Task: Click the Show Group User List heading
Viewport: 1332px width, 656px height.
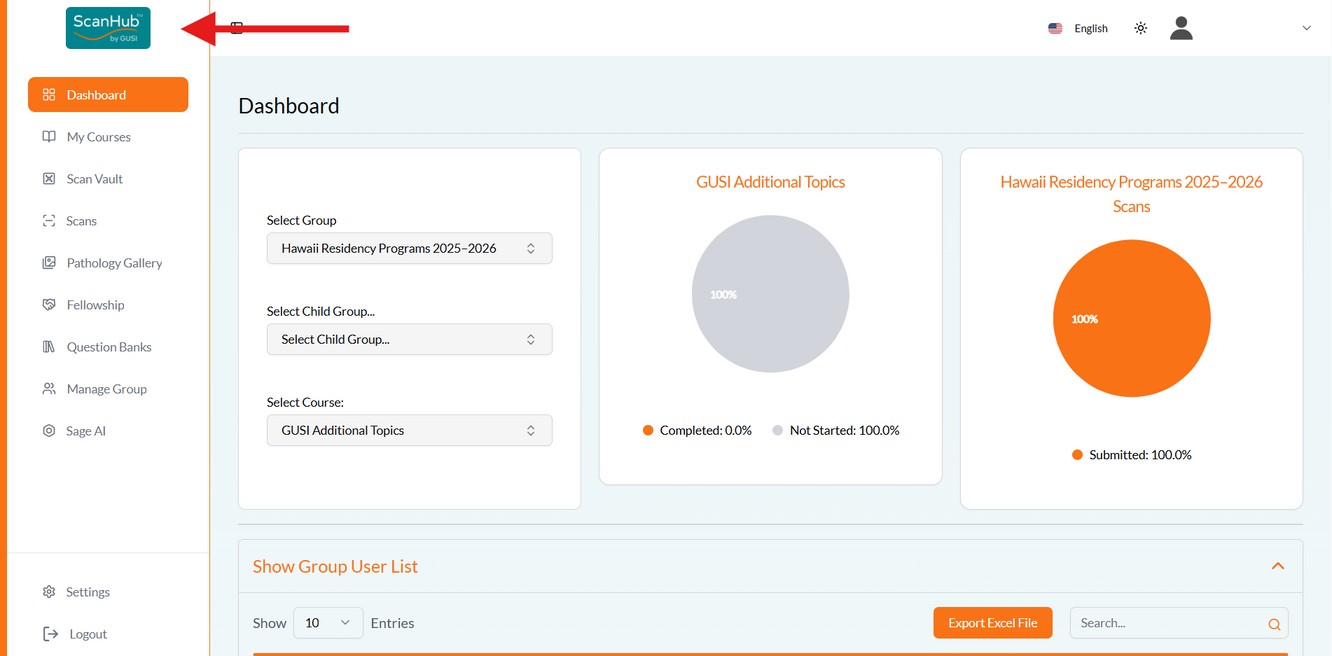Action: (335, 566)
